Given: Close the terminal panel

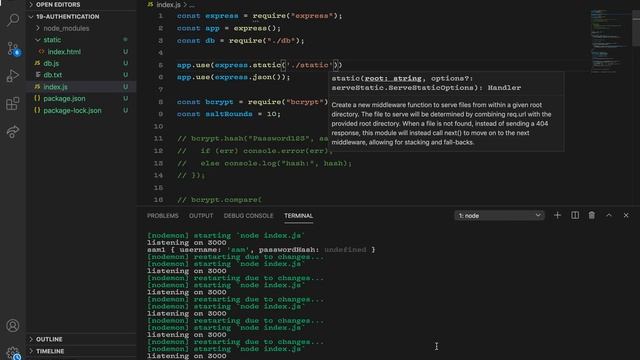Looking at the screenshot, I should tap(626, 215).
